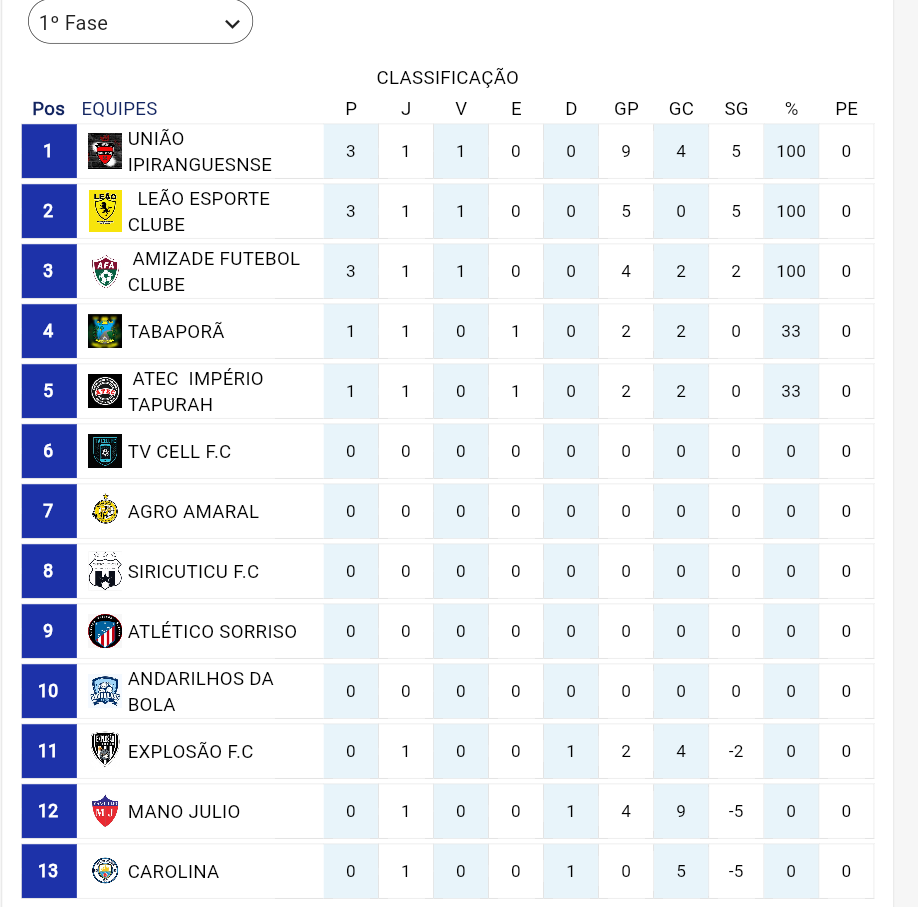Click the Mano Julio team crest
918x907 pixels.
(x=105, y=811)
